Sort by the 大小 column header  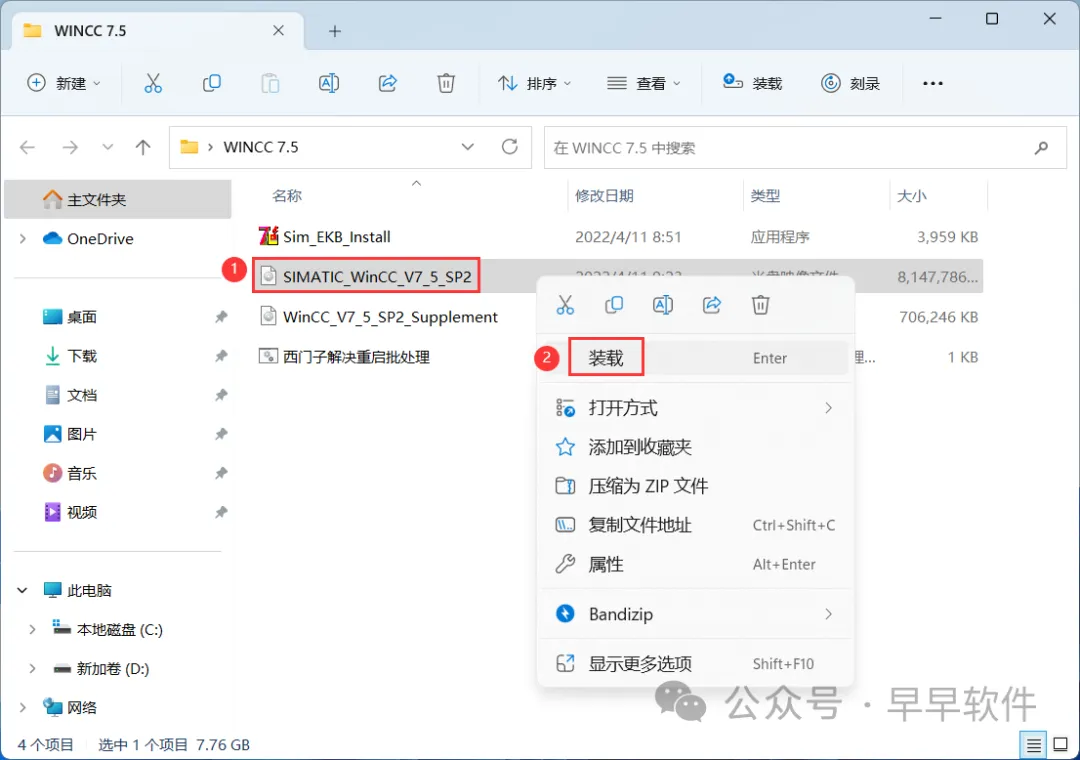point(912,196)
